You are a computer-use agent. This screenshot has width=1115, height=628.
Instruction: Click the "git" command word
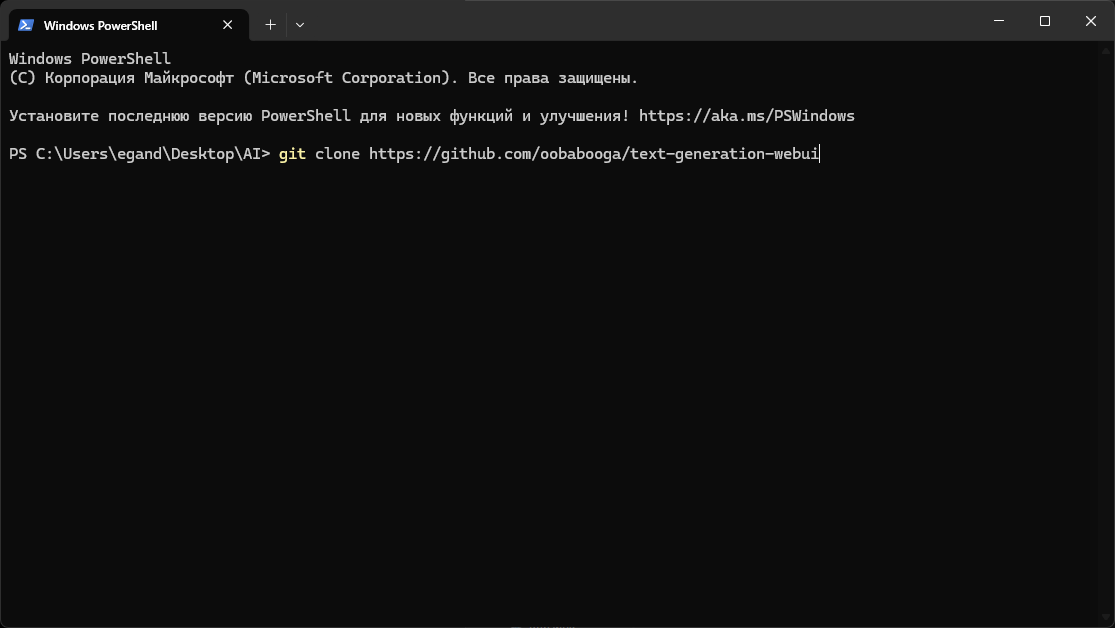pyautogui.click(x=292, y=154)
